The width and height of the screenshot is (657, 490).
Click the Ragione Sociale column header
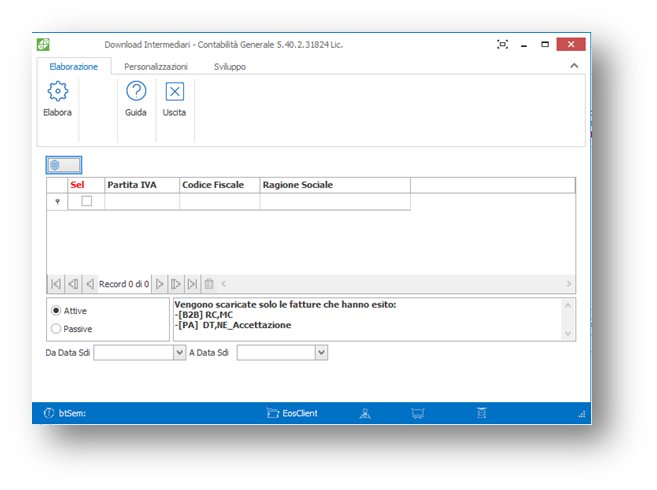click(335, 185)
